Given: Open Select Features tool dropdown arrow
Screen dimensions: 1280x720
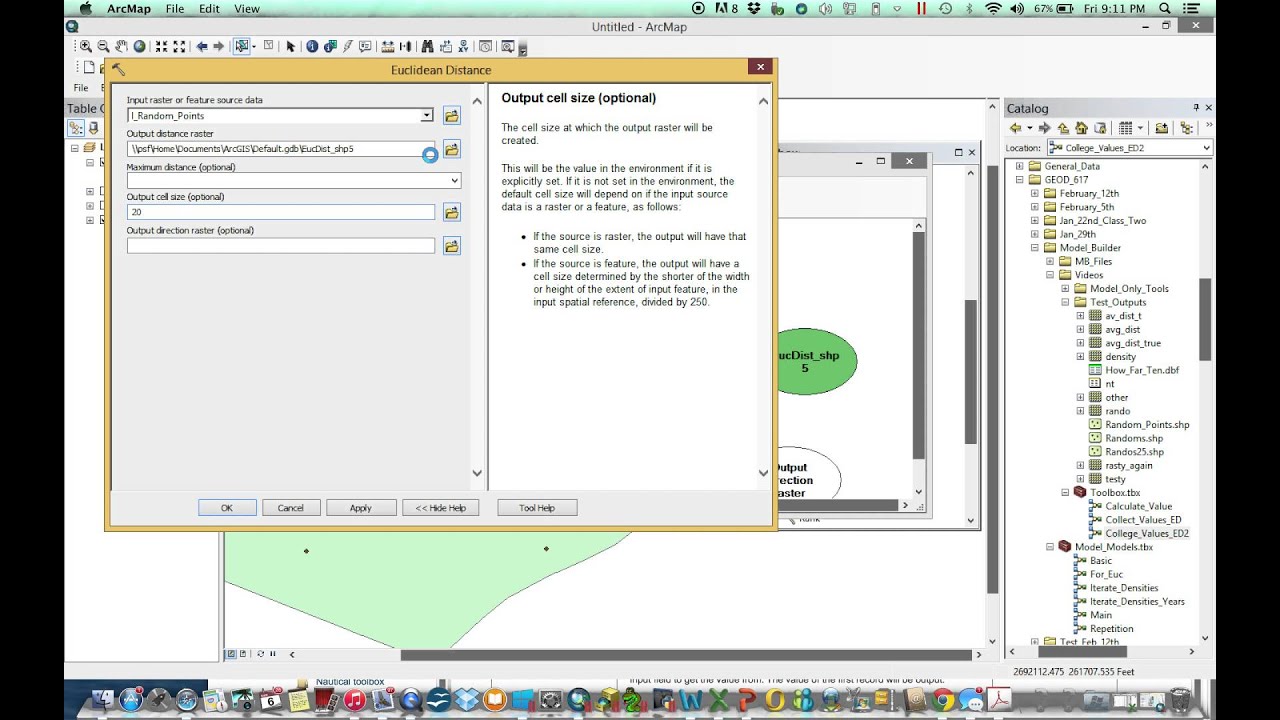Looking at the screenshot, I should (254, 46).
